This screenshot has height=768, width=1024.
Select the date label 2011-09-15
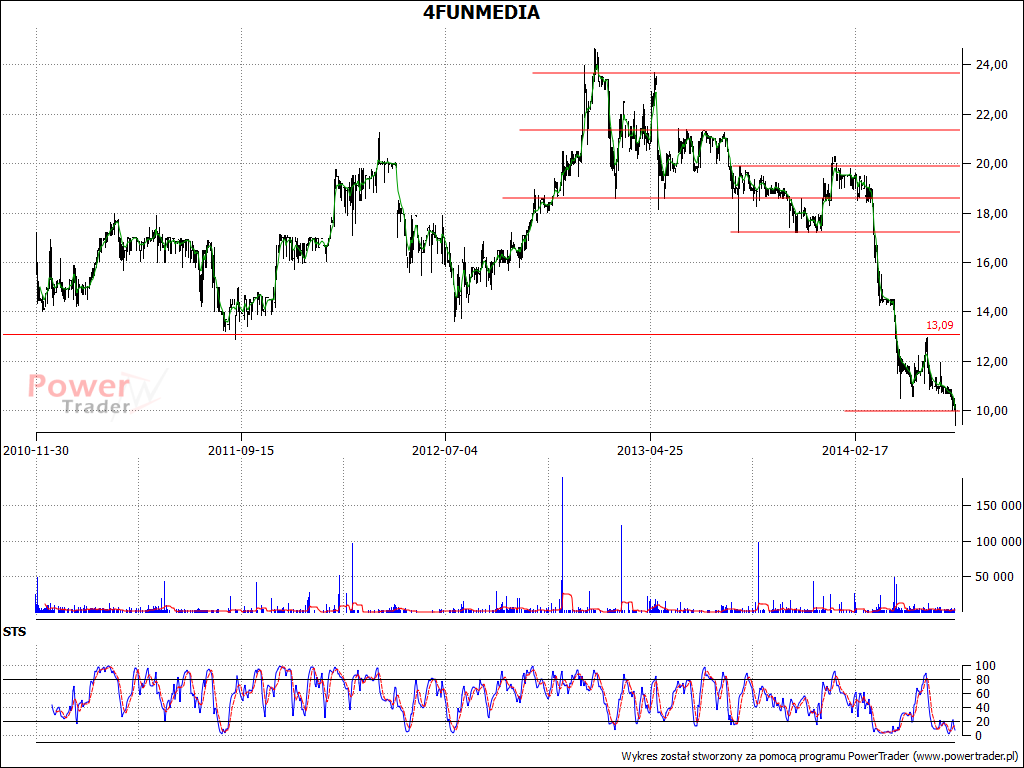pos(241,451)
